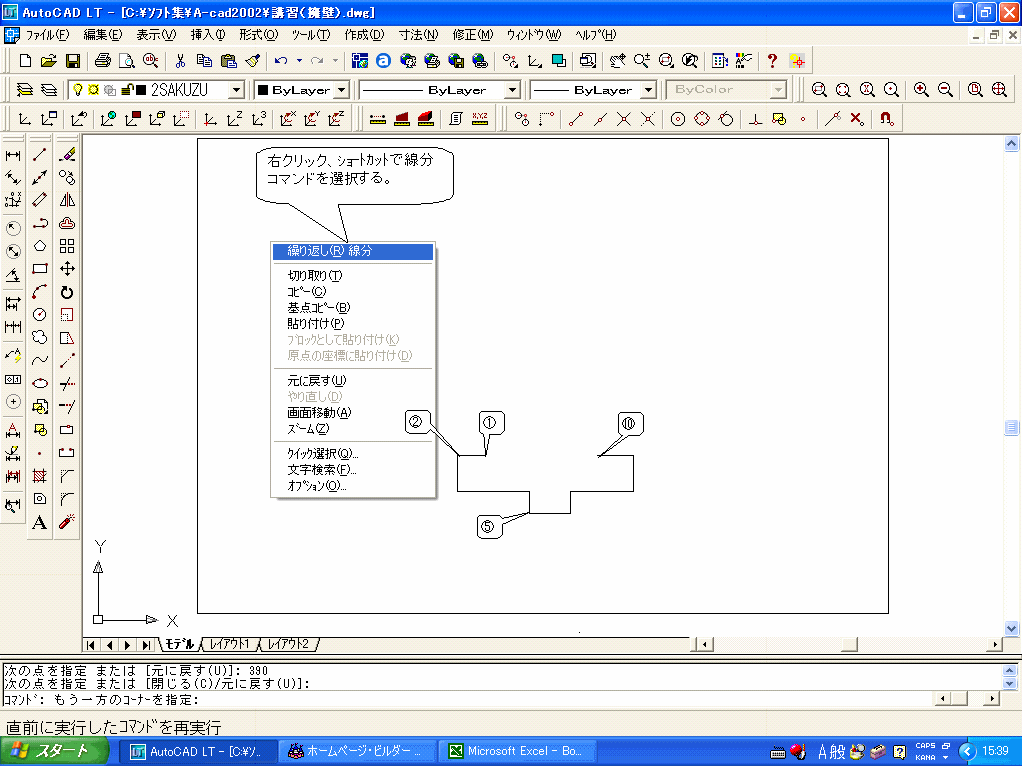This screenshot has width=1023, height=767.
Task: Expand the 2SAKUZU layer dropdown
Action: coord(237,89)
